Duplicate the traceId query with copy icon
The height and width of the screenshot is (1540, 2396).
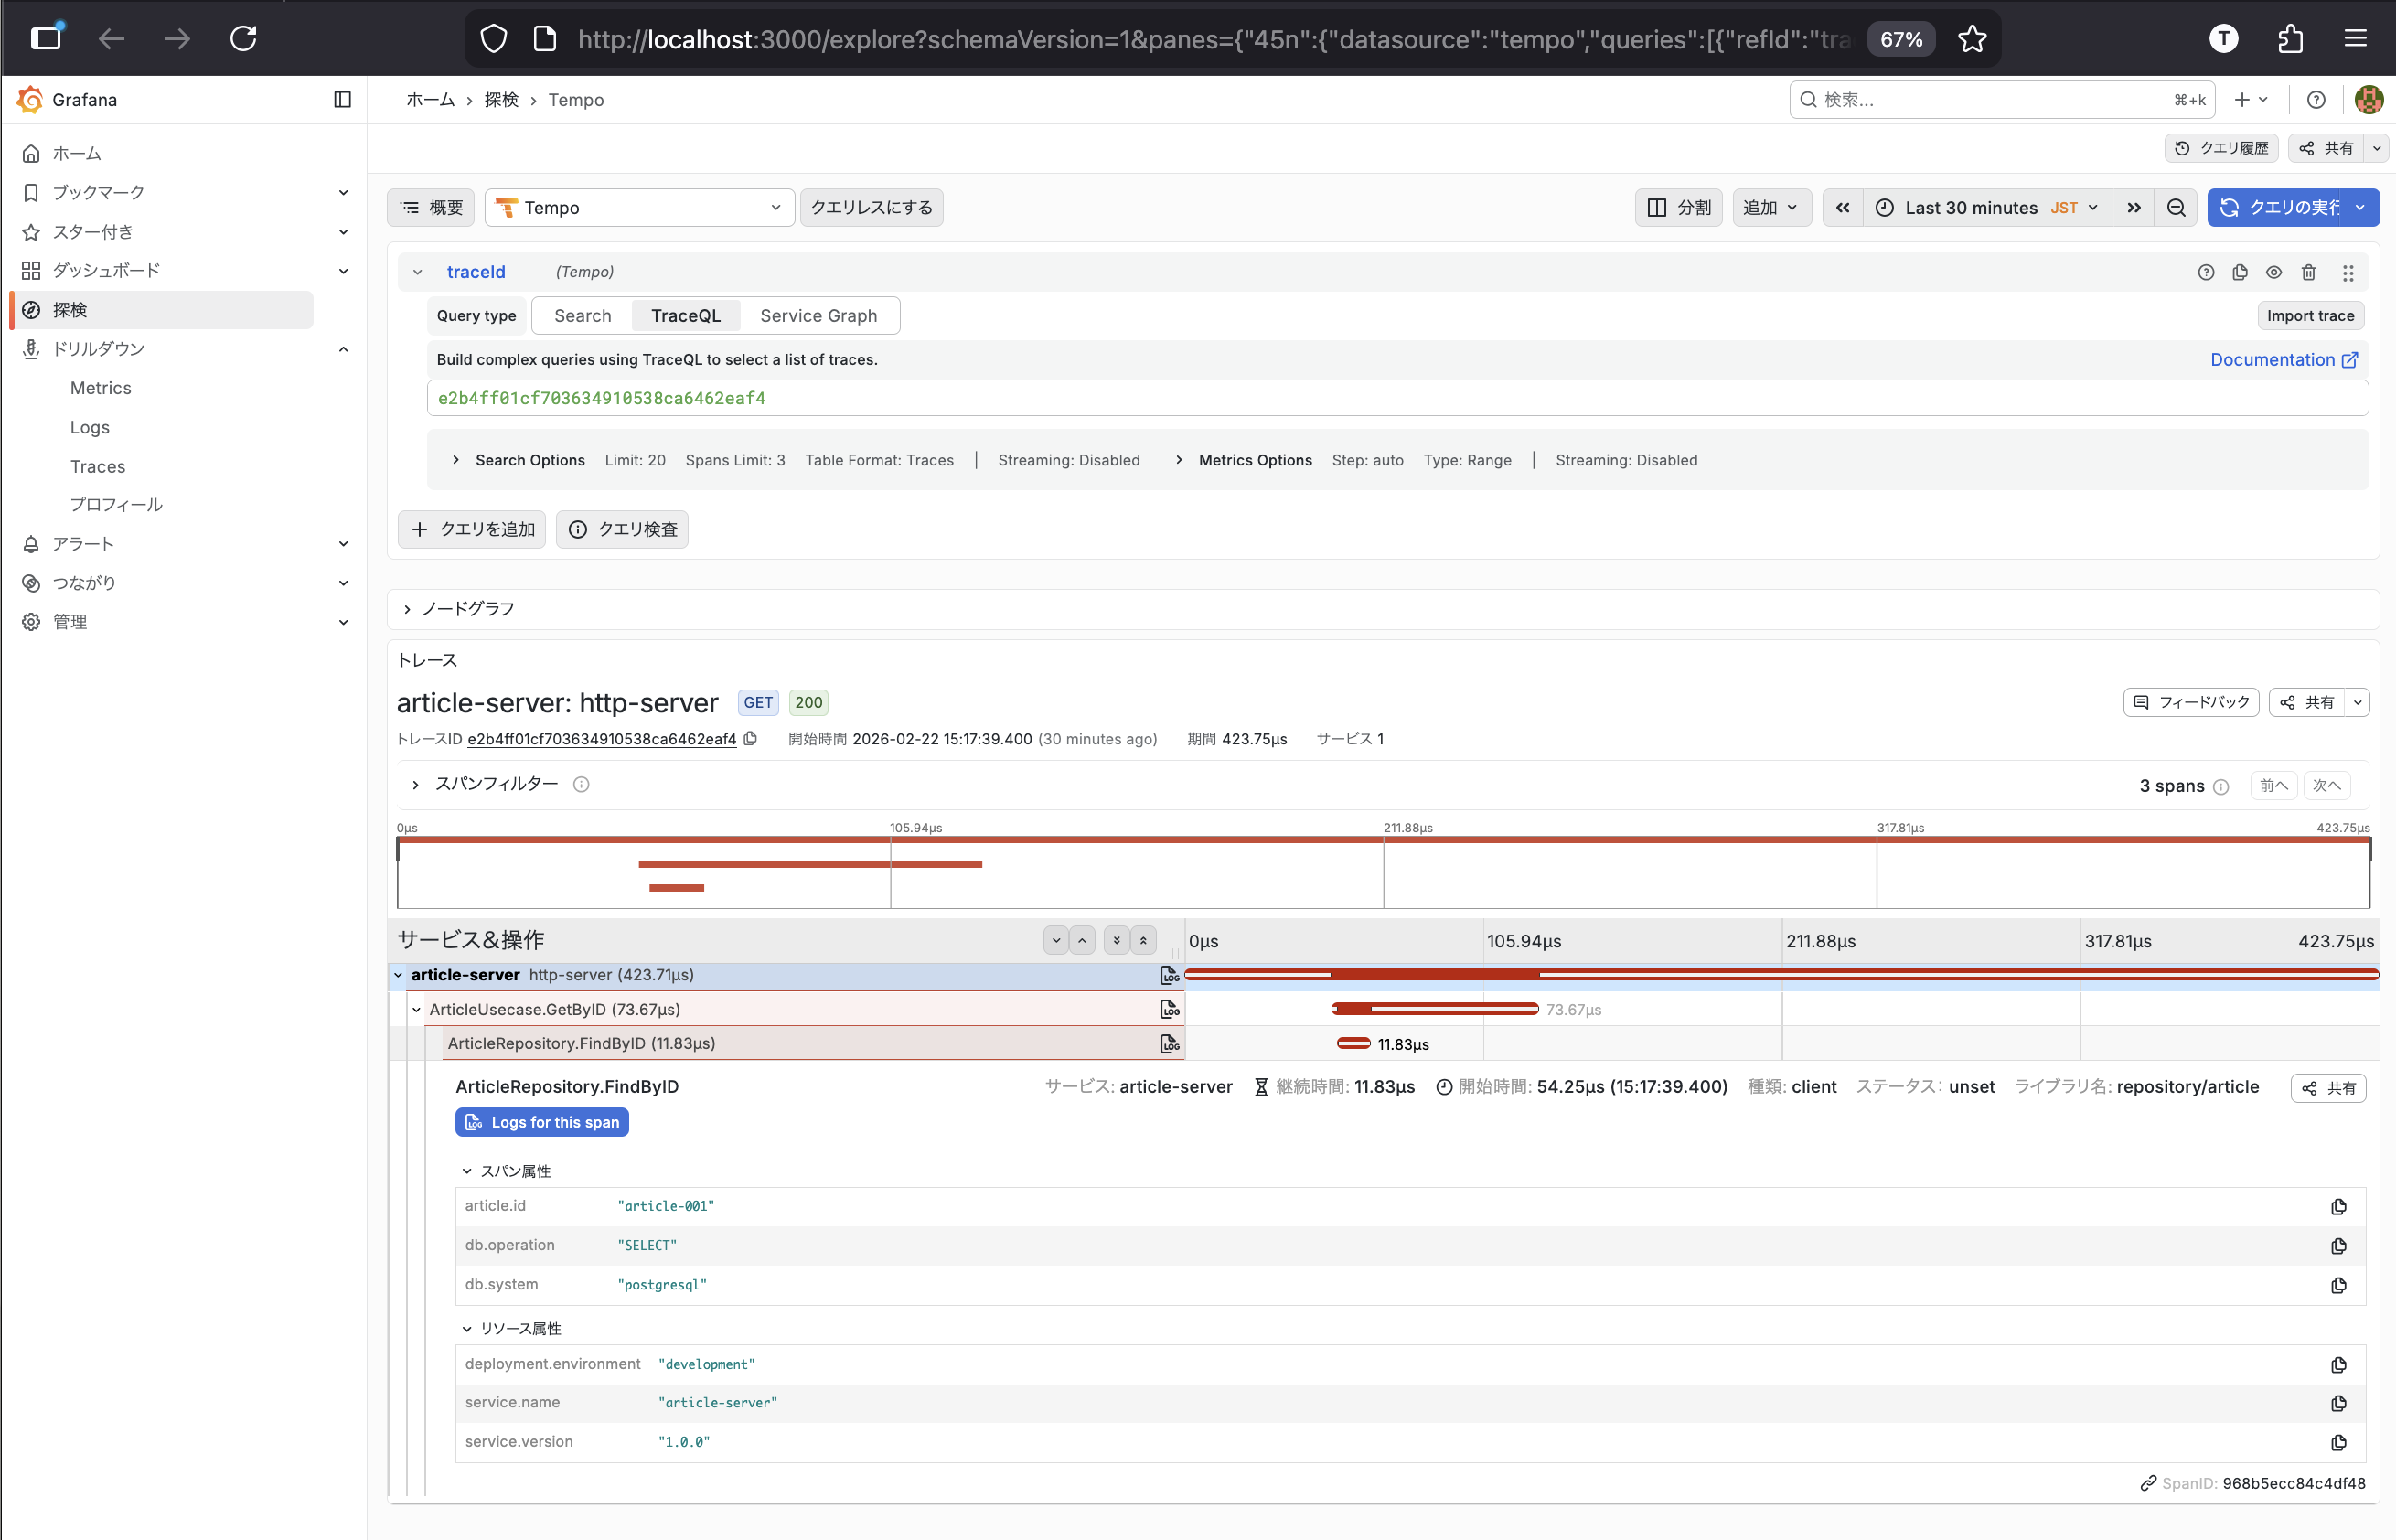(x=2240, y=272)
